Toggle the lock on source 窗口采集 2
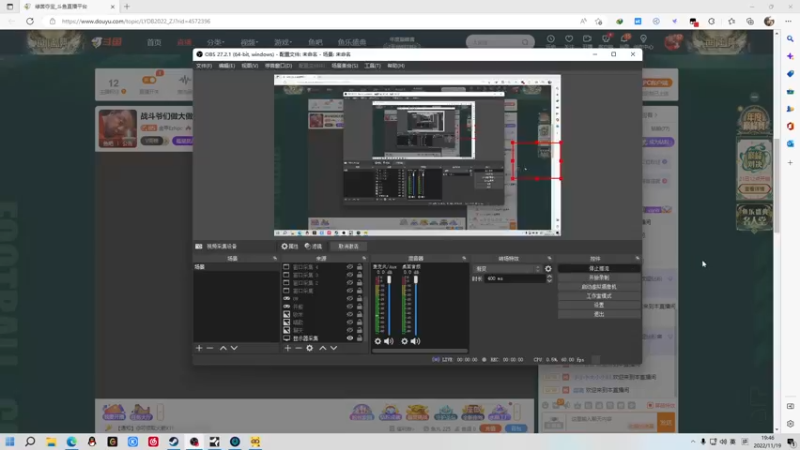 click(x=359, y=283)
